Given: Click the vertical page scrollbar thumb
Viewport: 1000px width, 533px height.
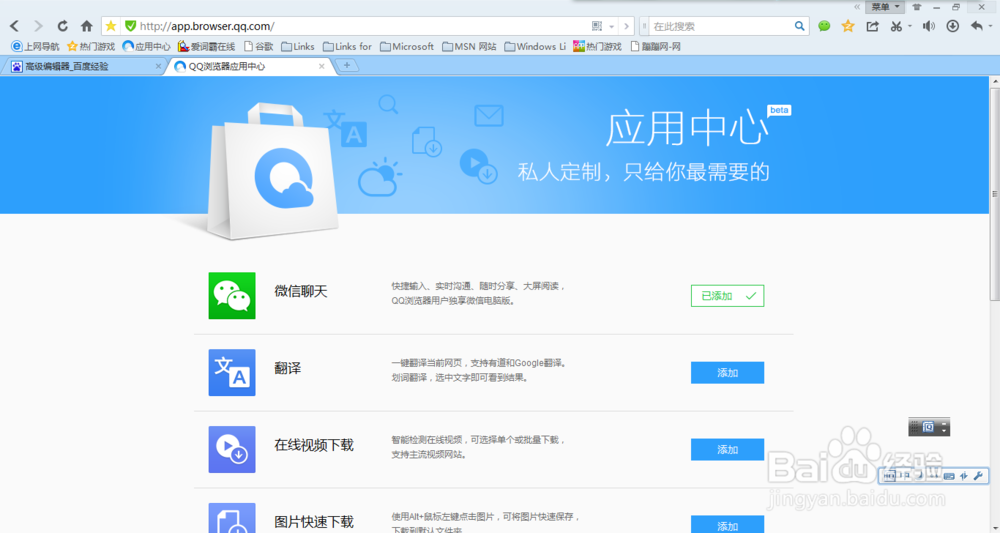Looking at the screenshot, I should click(x=994, y=194).
